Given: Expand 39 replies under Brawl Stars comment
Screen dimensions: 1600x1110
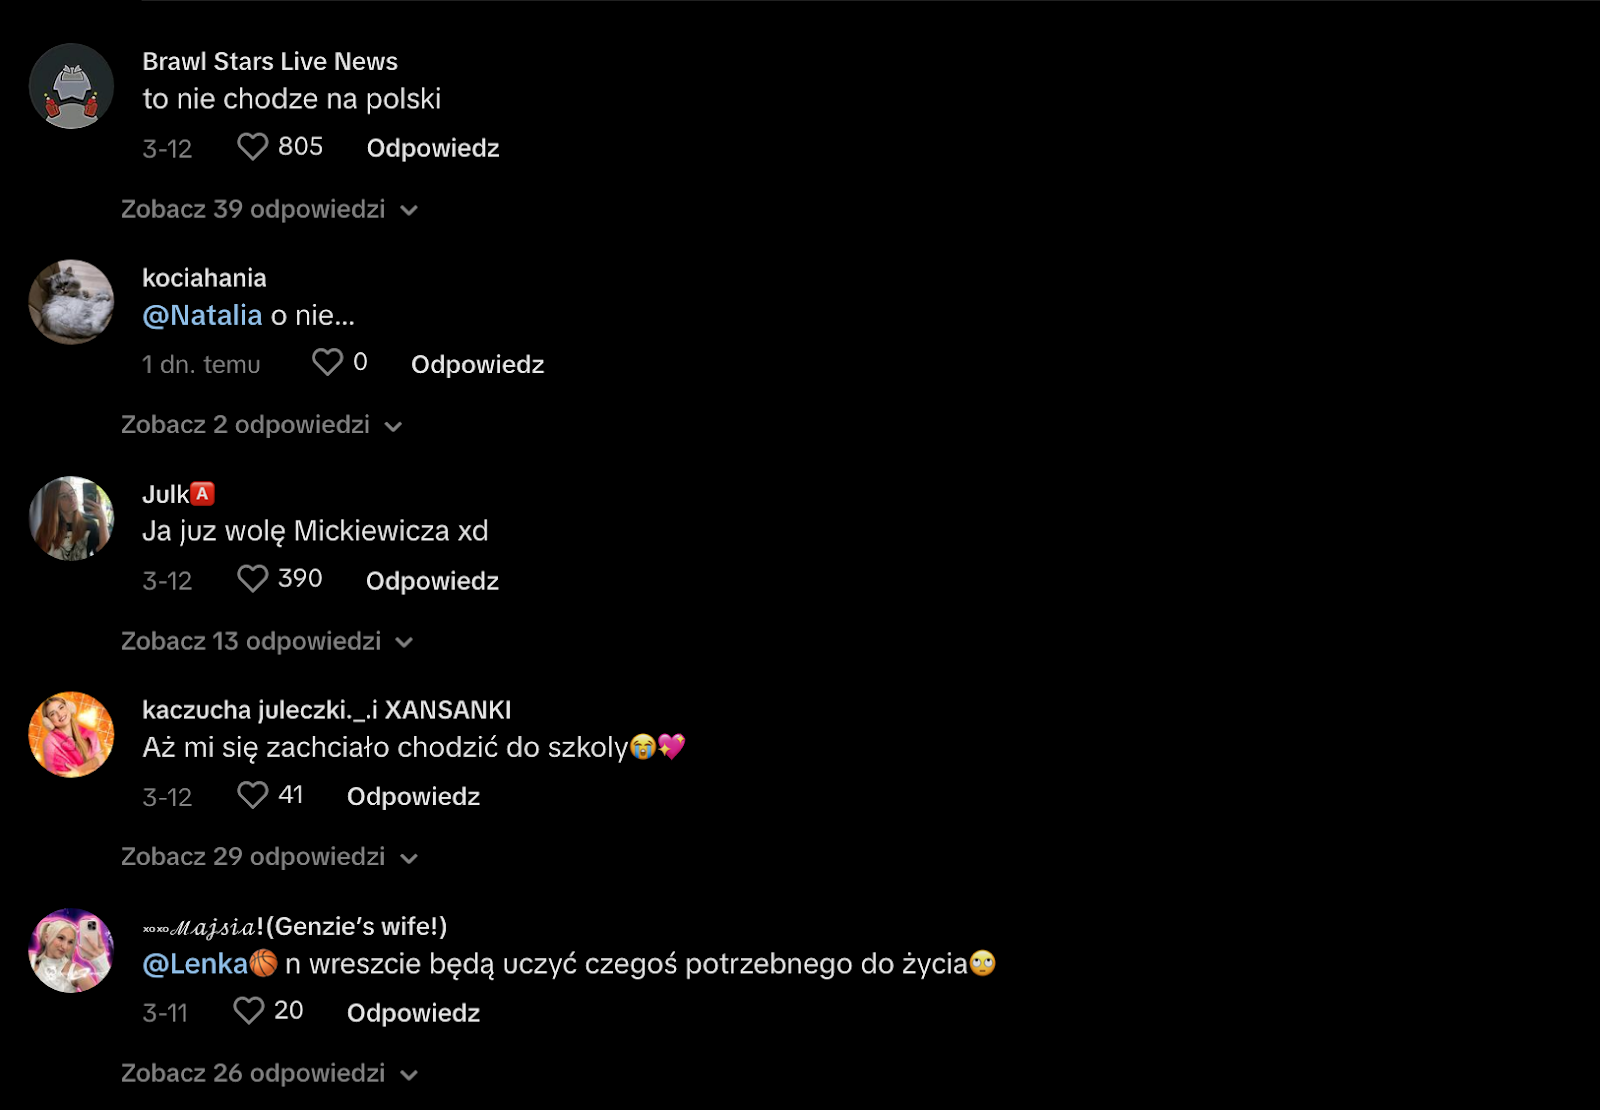Looking at the screenshot, I should pos(269,209).
